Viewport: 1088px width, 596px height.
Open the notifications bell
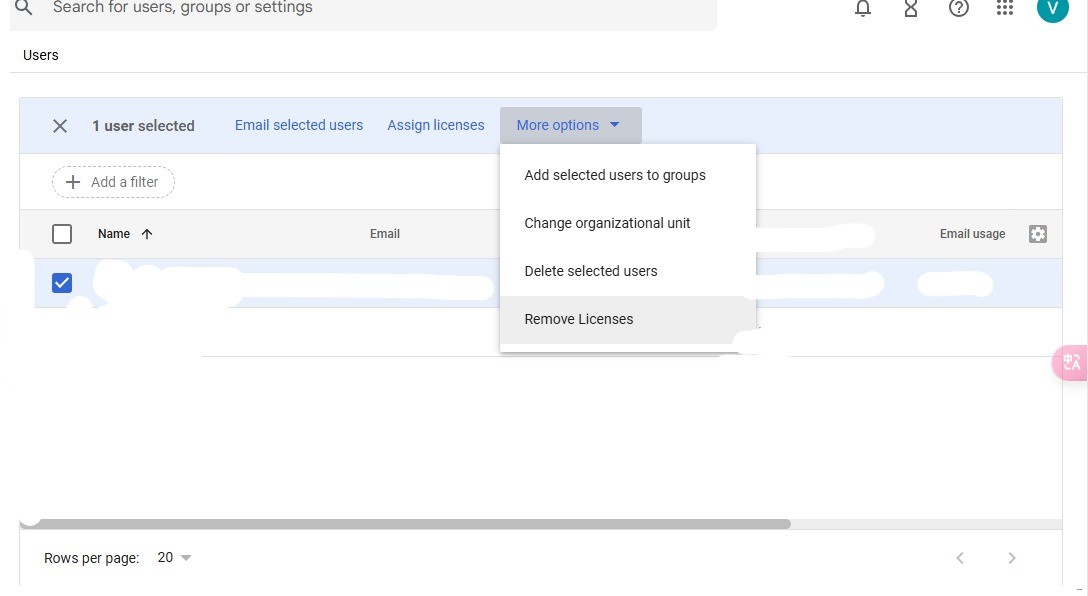click(x=863, y=9)
